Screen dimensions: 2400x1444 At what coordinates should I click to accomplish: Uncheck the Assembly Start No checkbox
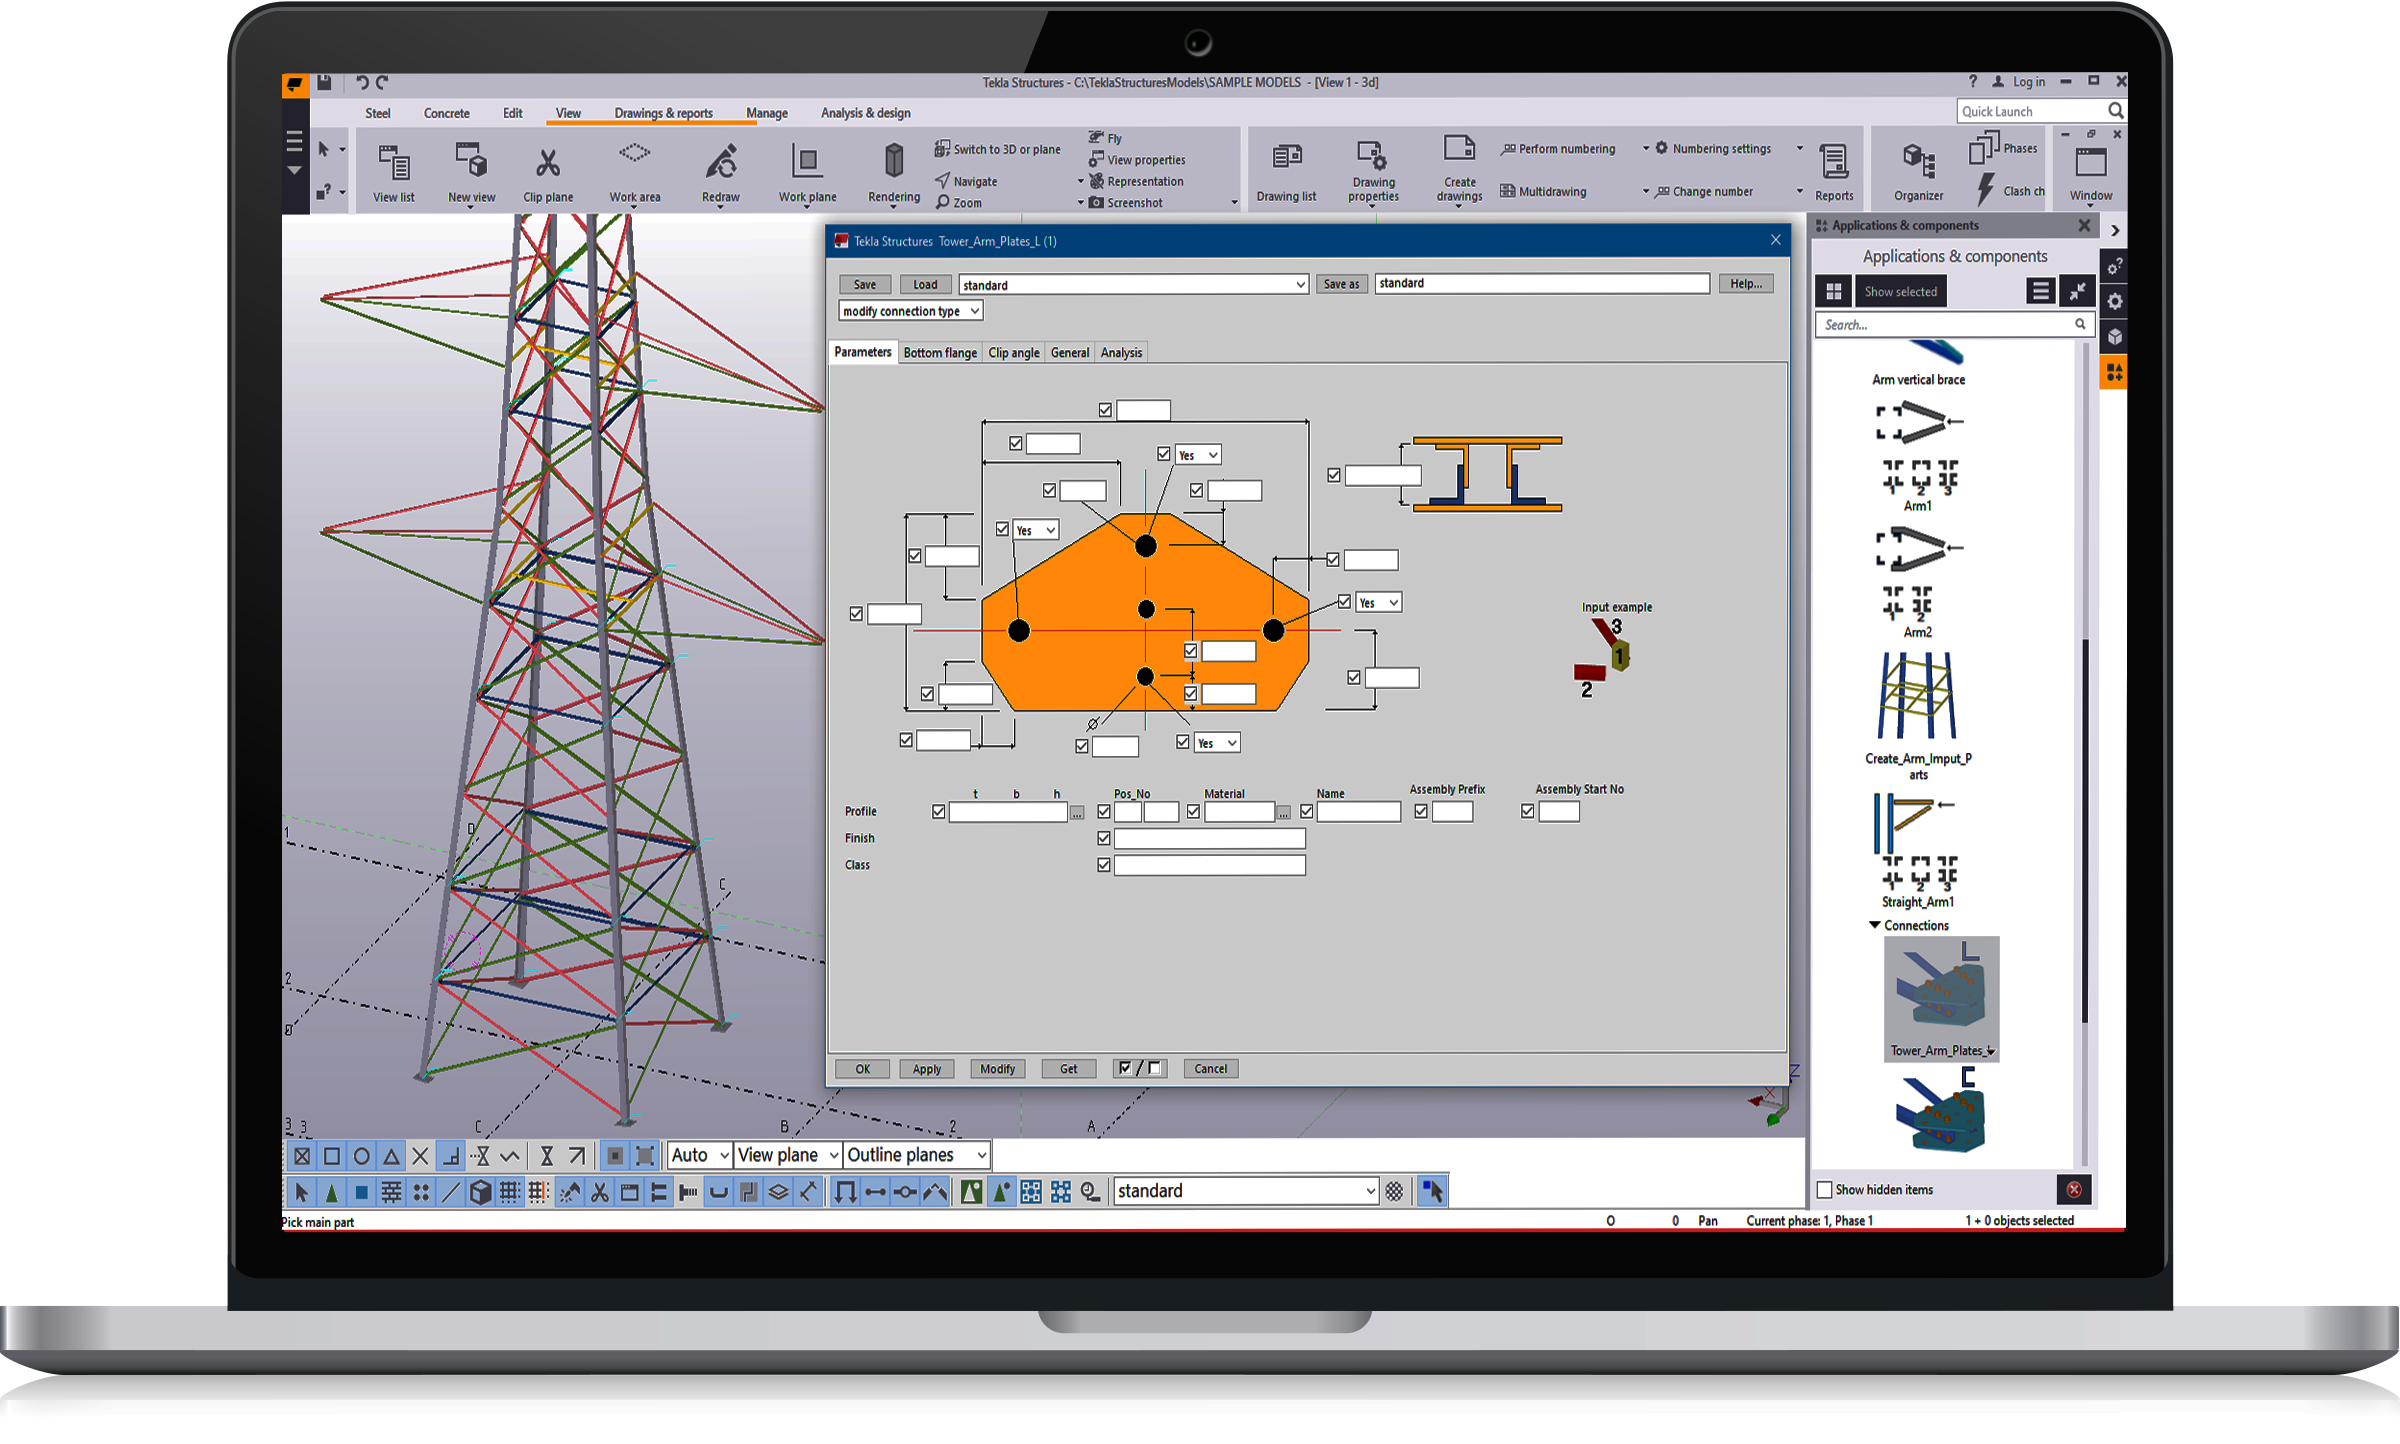[1527, 811]
